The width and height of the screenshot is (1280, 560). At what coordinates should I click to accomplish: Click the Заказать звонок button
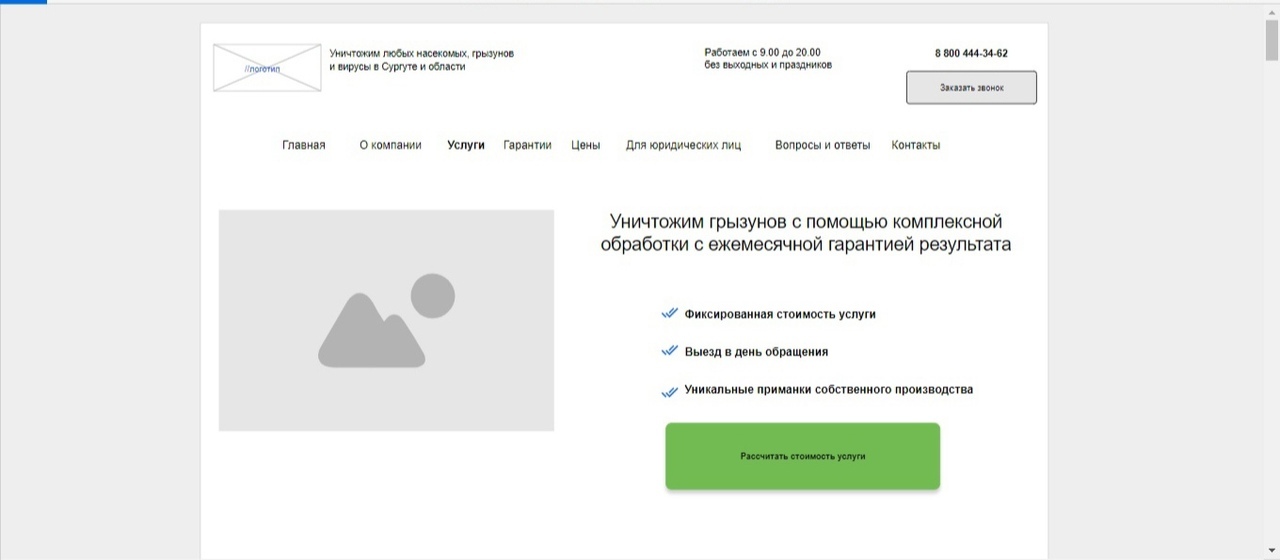point(971,87)
